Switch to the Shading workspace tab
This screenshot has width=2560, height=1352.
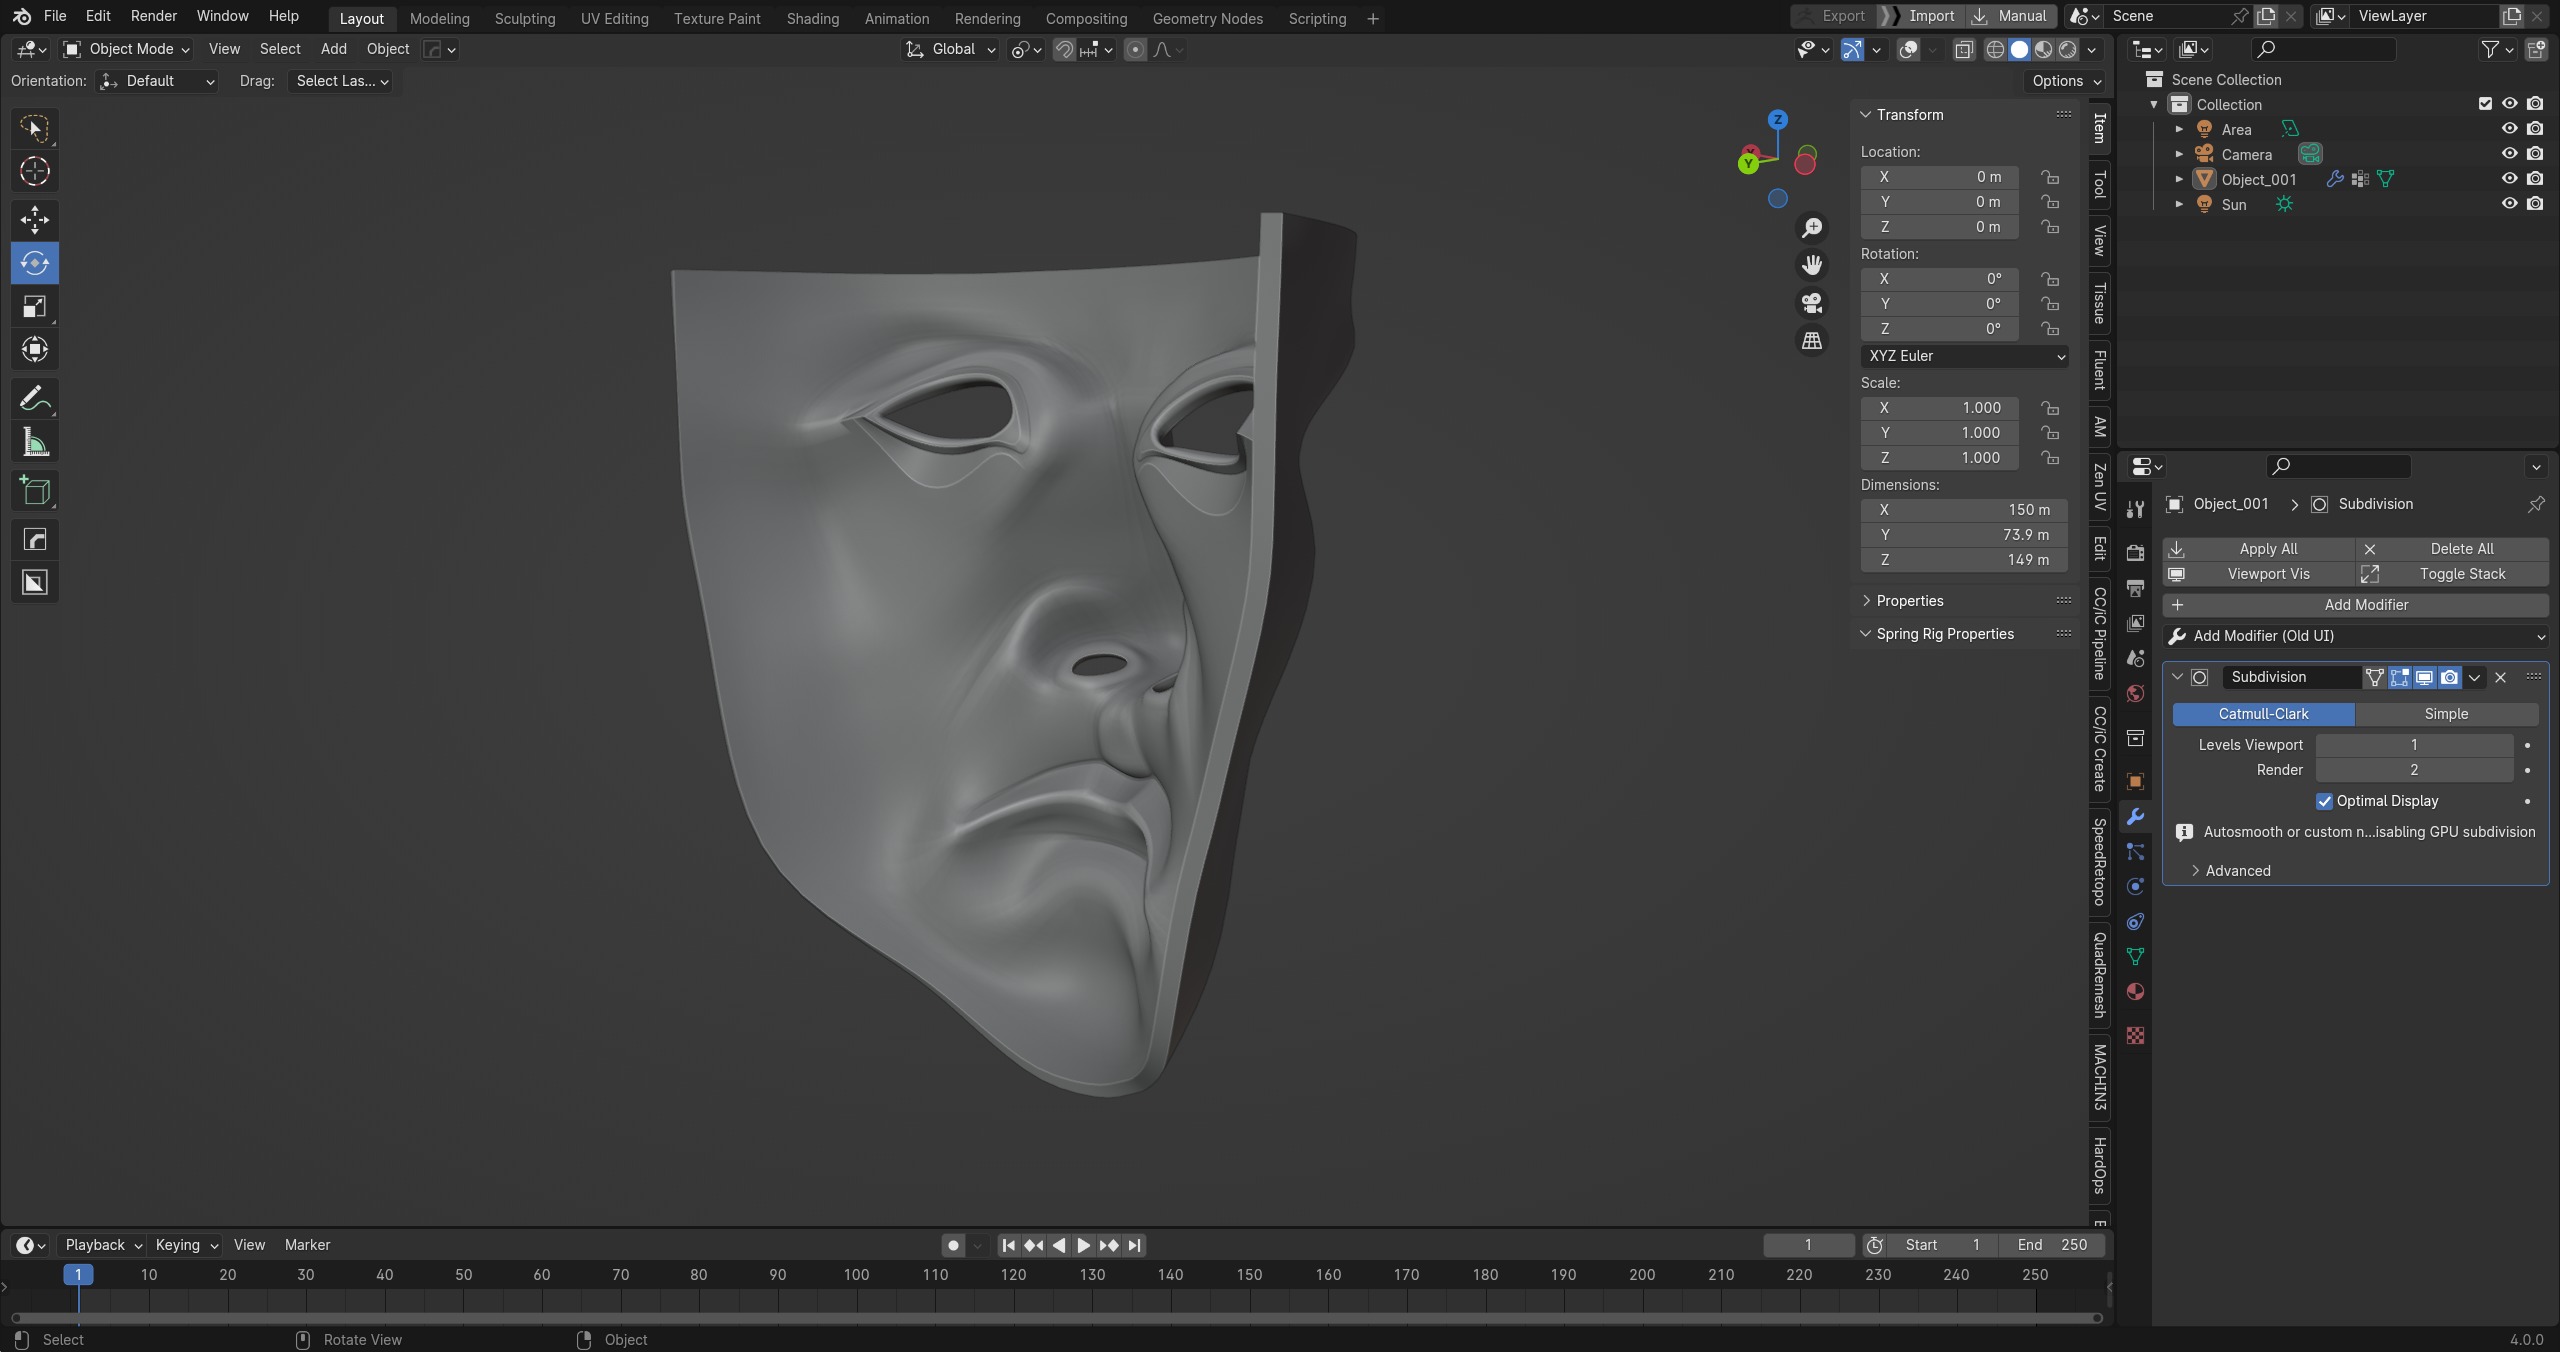[812, 18]
